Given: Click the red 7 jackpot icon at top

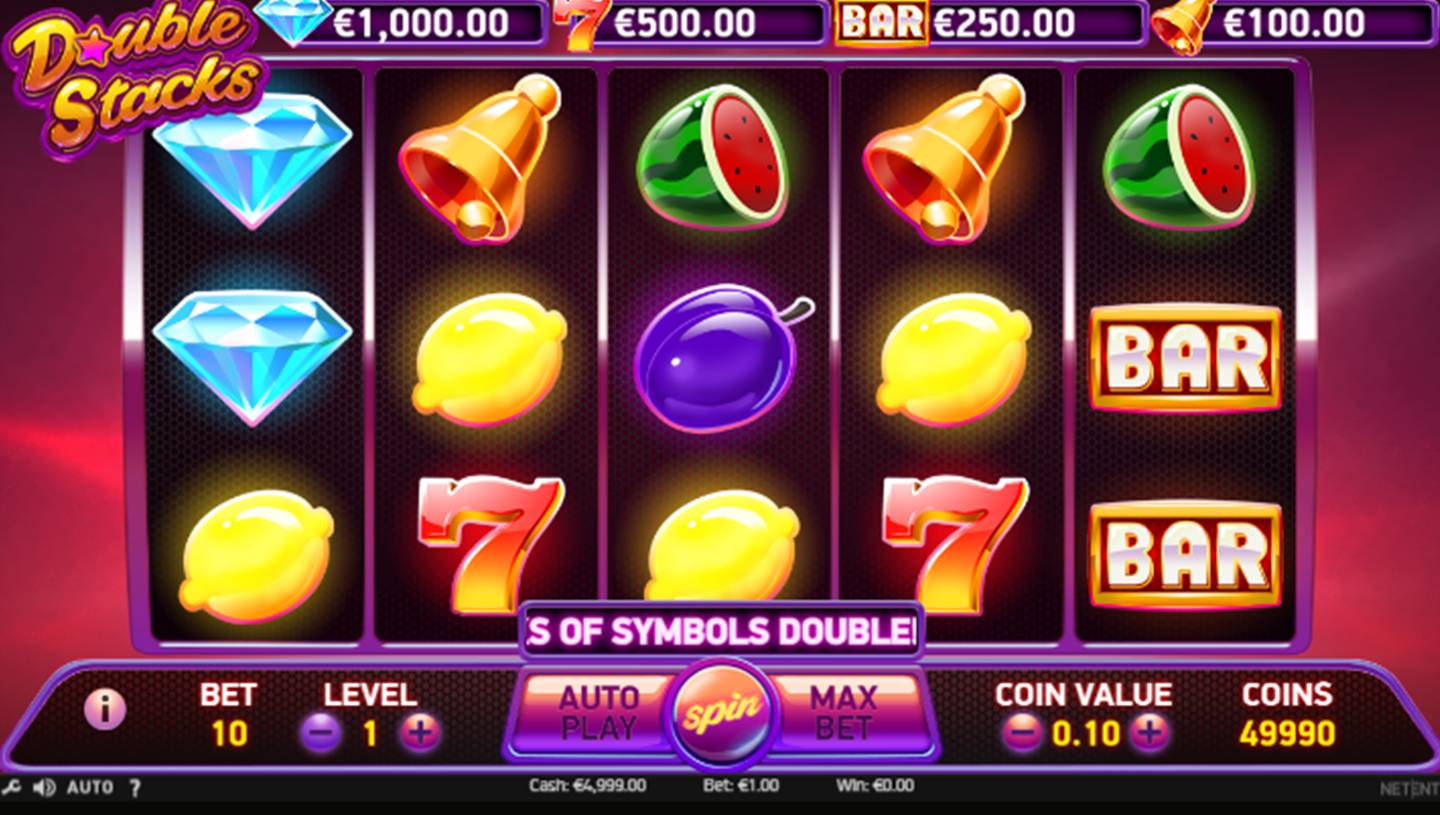Looking at the screenshot, I should pyautogui.click(x=577, y=23).
